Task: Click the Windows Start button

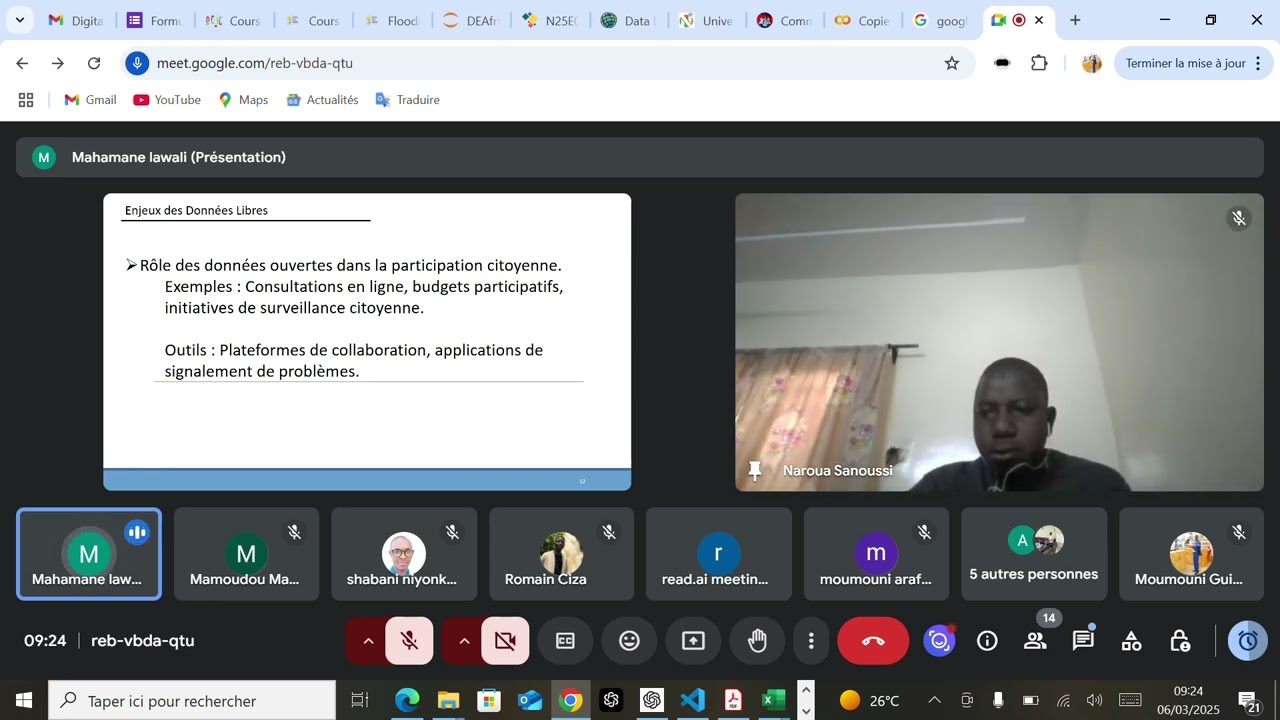Action: 23,700
